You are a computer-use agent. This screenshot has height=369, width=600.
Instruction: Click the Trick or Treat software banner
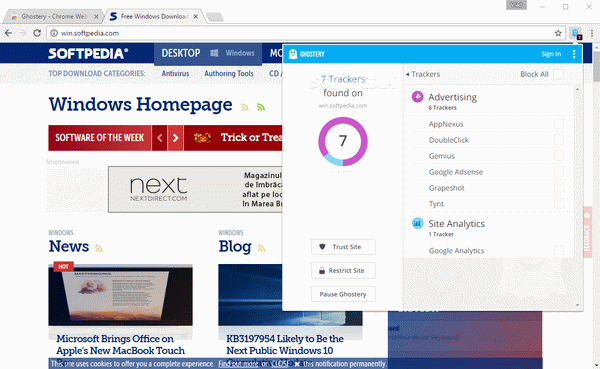pyautogui.click(x=233, y=138)
